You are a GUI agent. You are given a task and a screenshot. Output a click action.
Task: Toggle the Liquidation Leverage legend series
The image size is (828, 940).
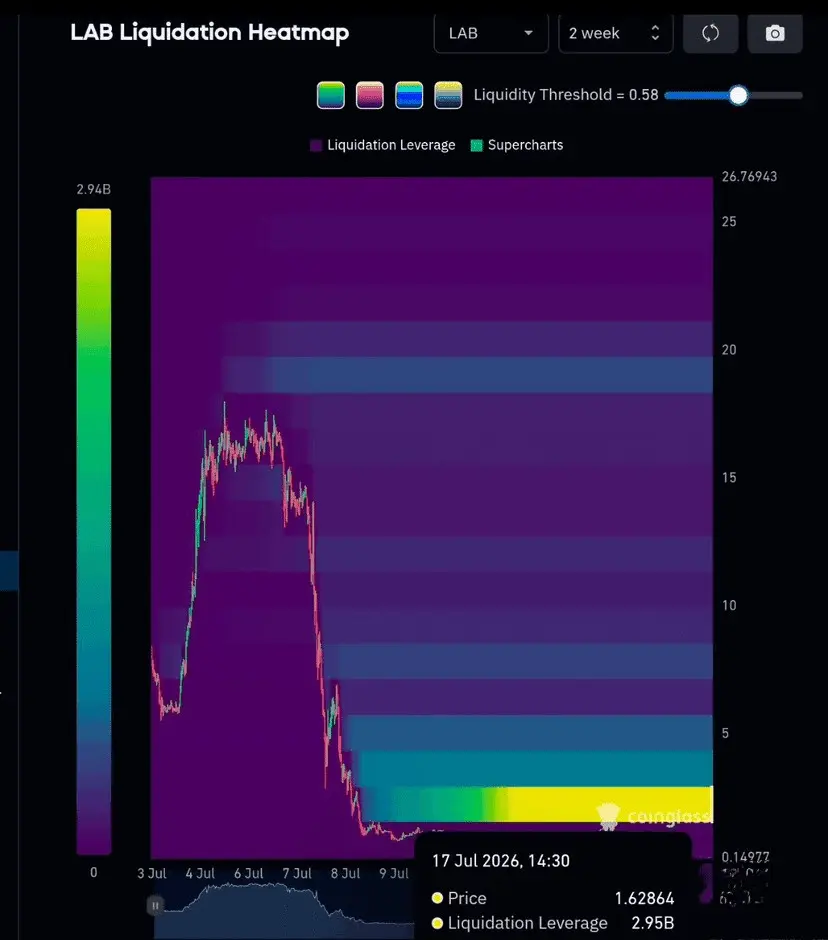click(x=383, y=145)
